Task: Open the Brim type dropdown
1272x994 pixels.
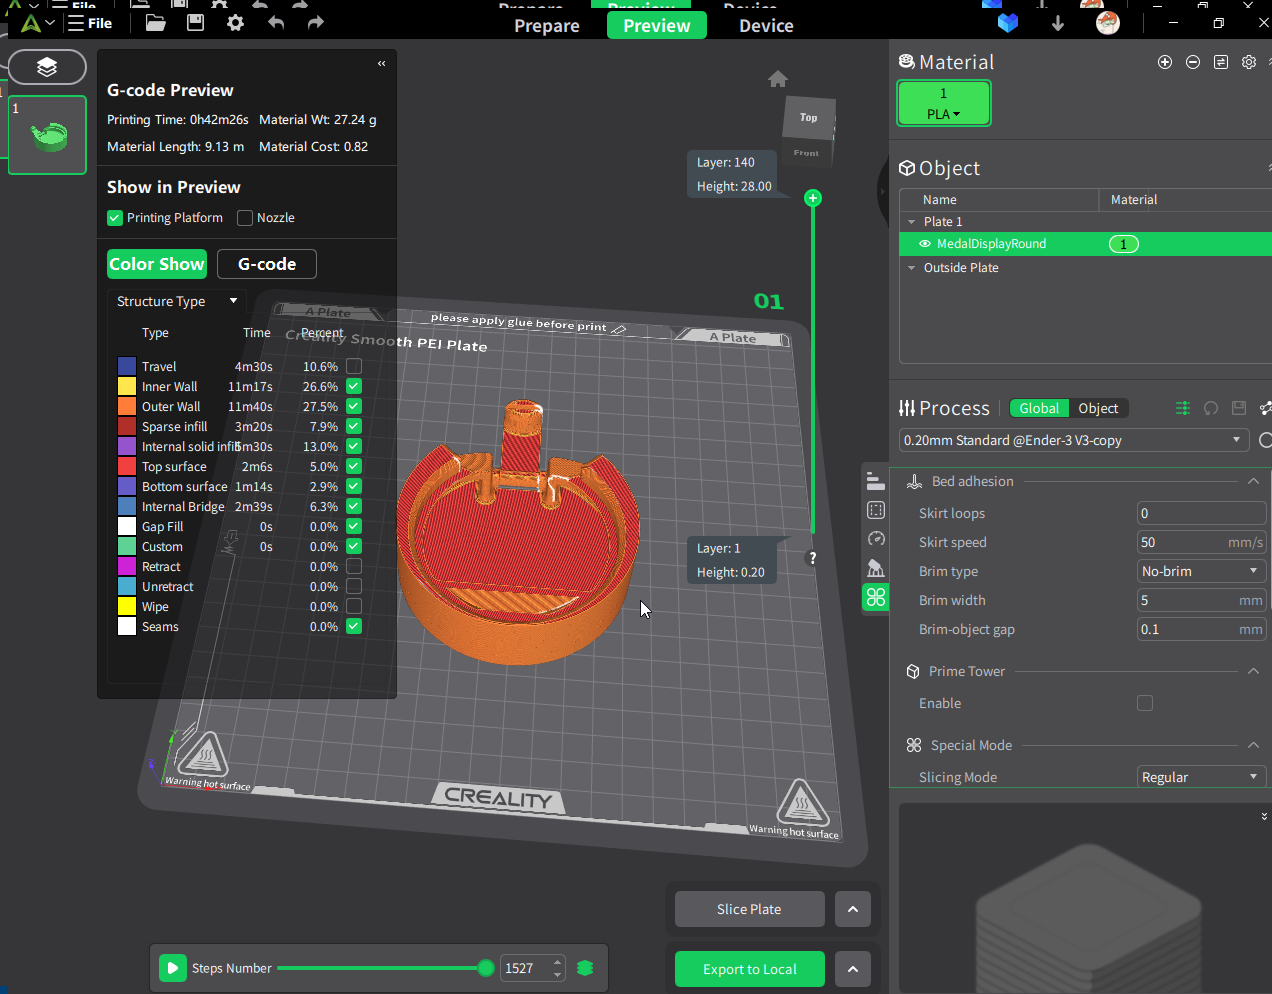Action: [1201, 571]
